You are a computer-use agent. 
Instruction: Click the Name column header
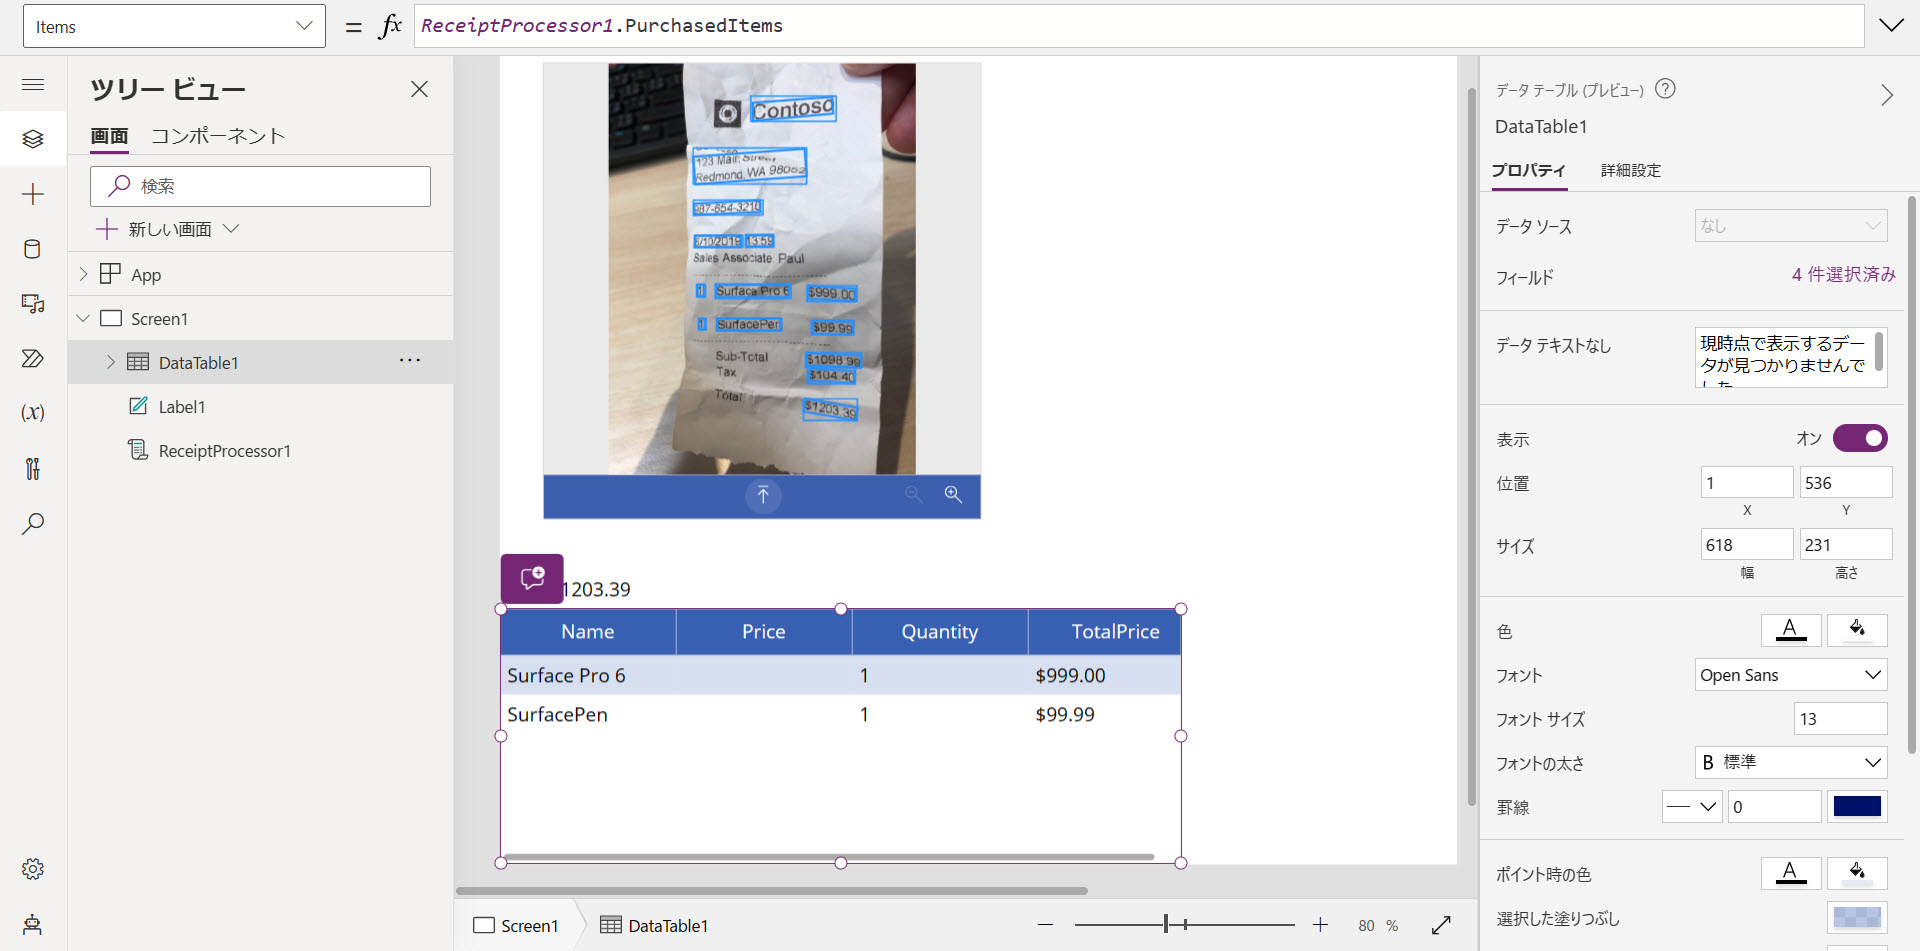click(x=588, y=631)
